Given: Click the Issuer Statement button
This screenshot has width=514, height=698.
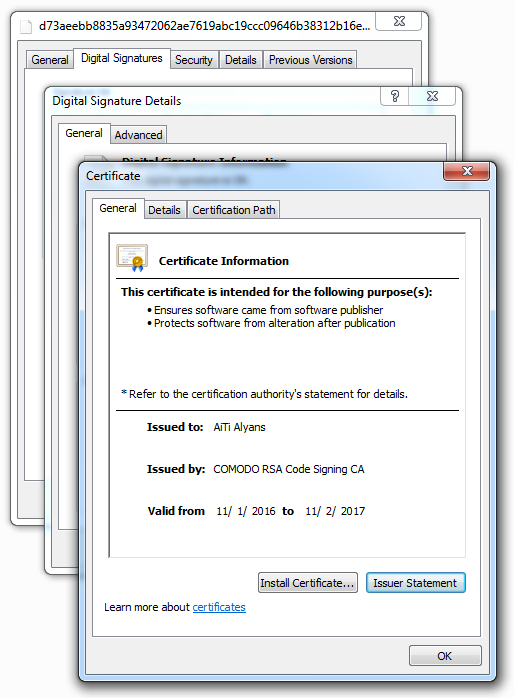Looking at the screenshot, I should (415, 583).
